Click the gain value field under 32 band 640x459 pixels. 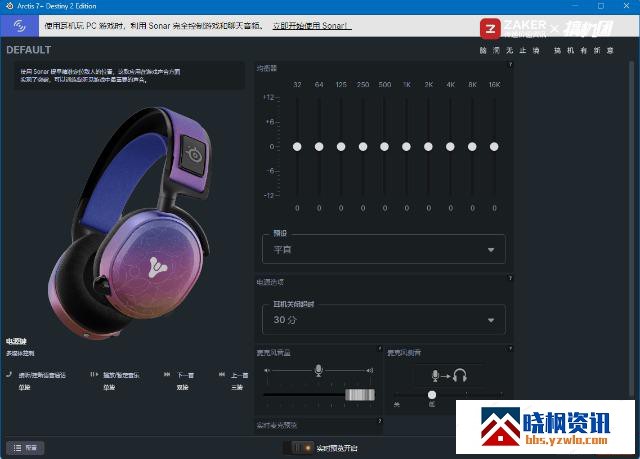297,208
